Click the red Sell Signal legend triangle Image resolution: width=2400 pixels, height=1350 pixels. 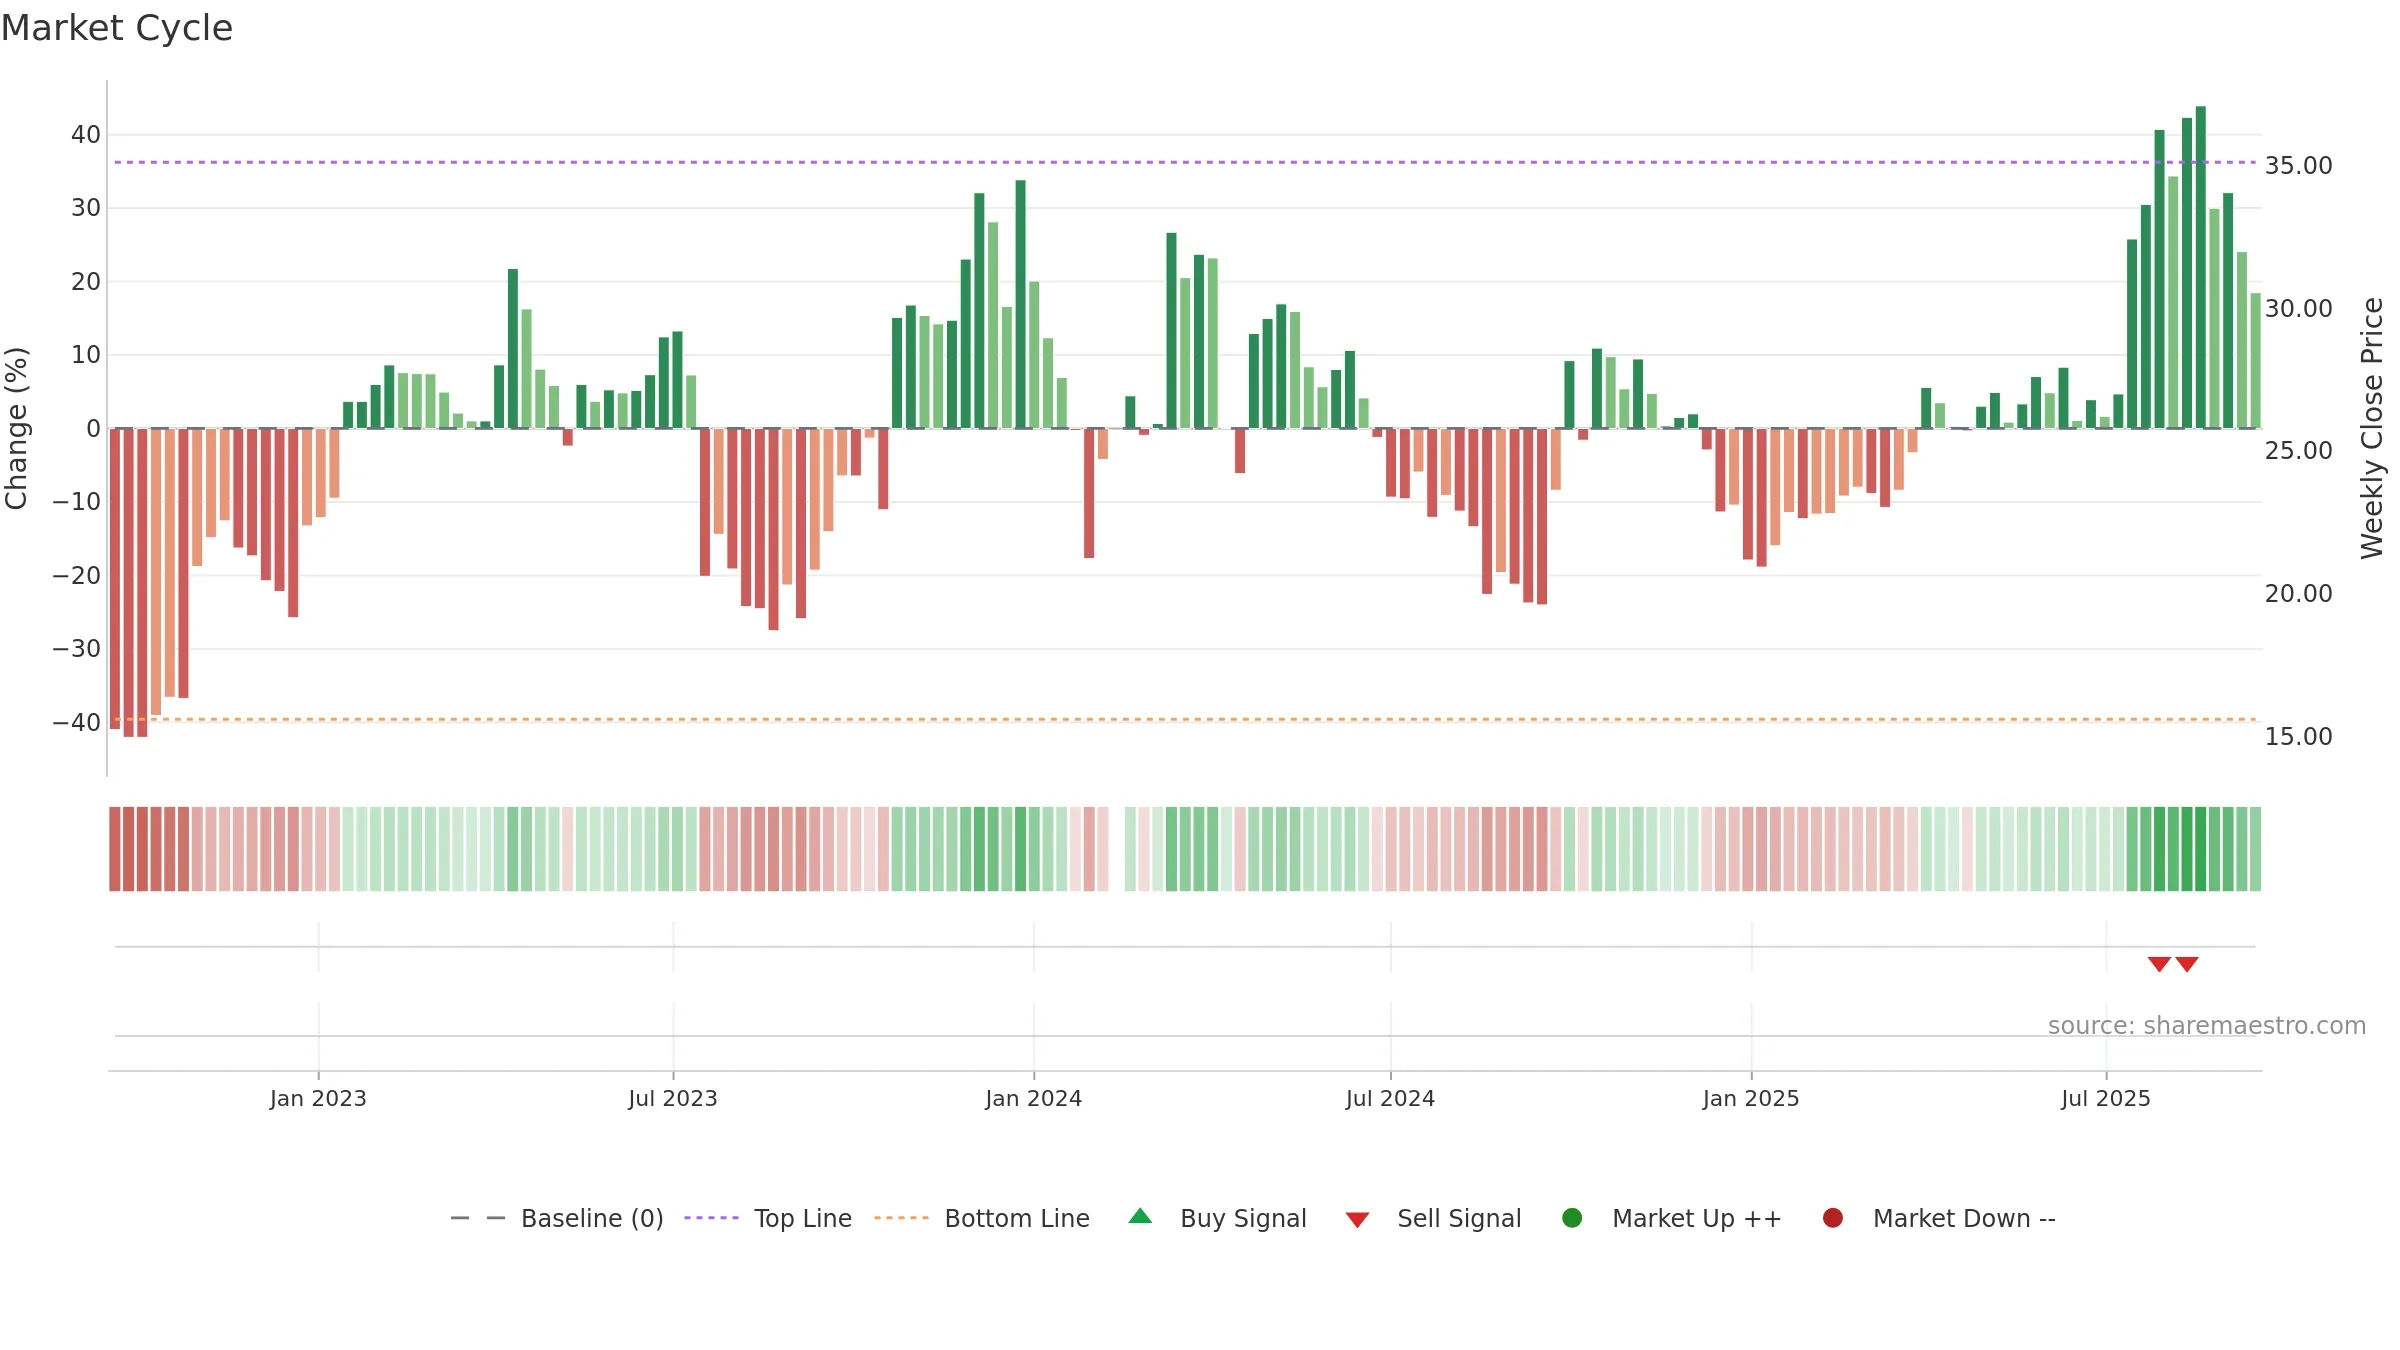(1357, 1220)
